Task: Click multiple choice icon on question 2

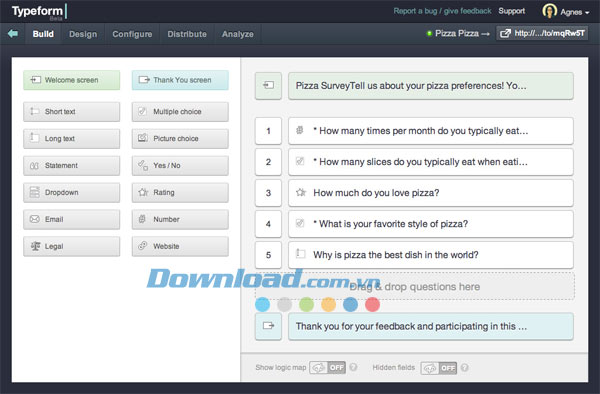Action: click(x=300, y=161)
